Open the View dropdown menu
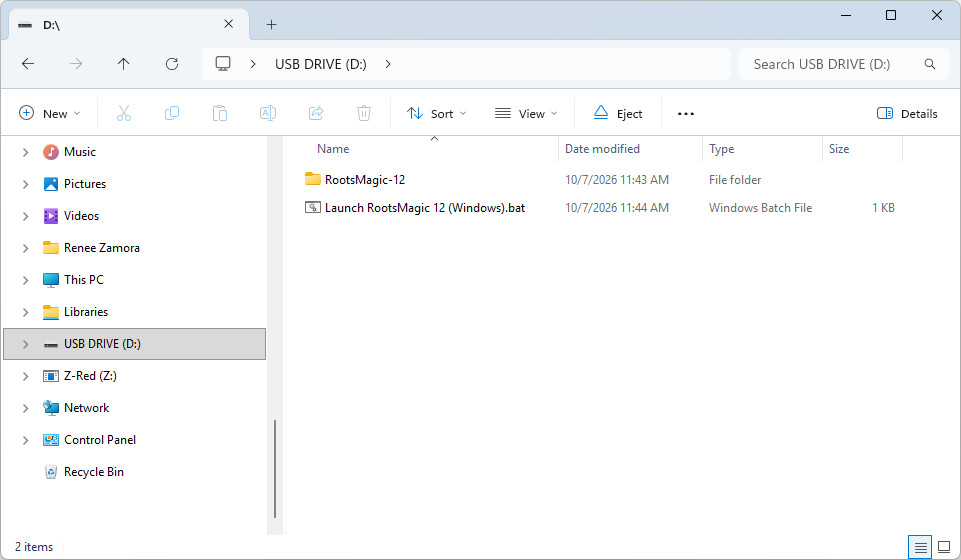 point(526,113)
